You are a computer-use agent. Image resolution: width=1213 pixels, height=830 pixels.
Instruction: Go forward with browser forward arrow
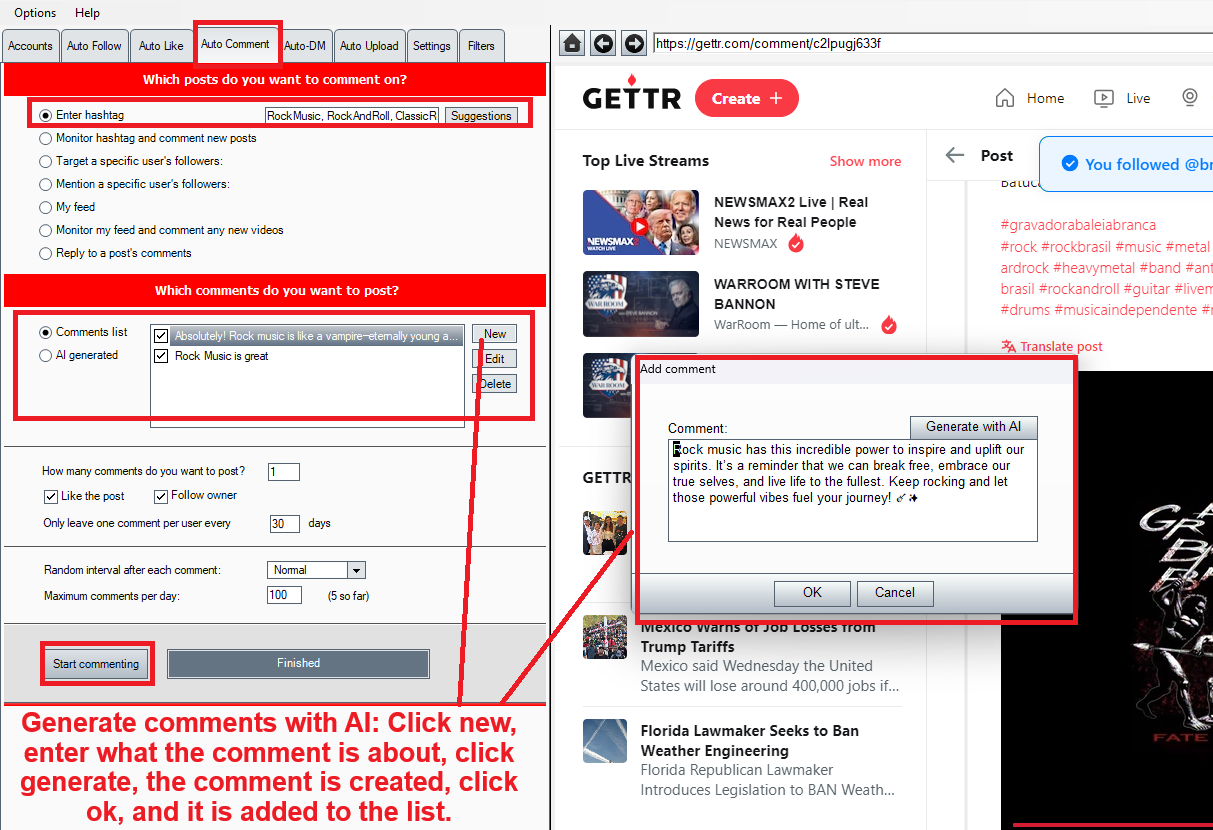click(x=634, y=43)
